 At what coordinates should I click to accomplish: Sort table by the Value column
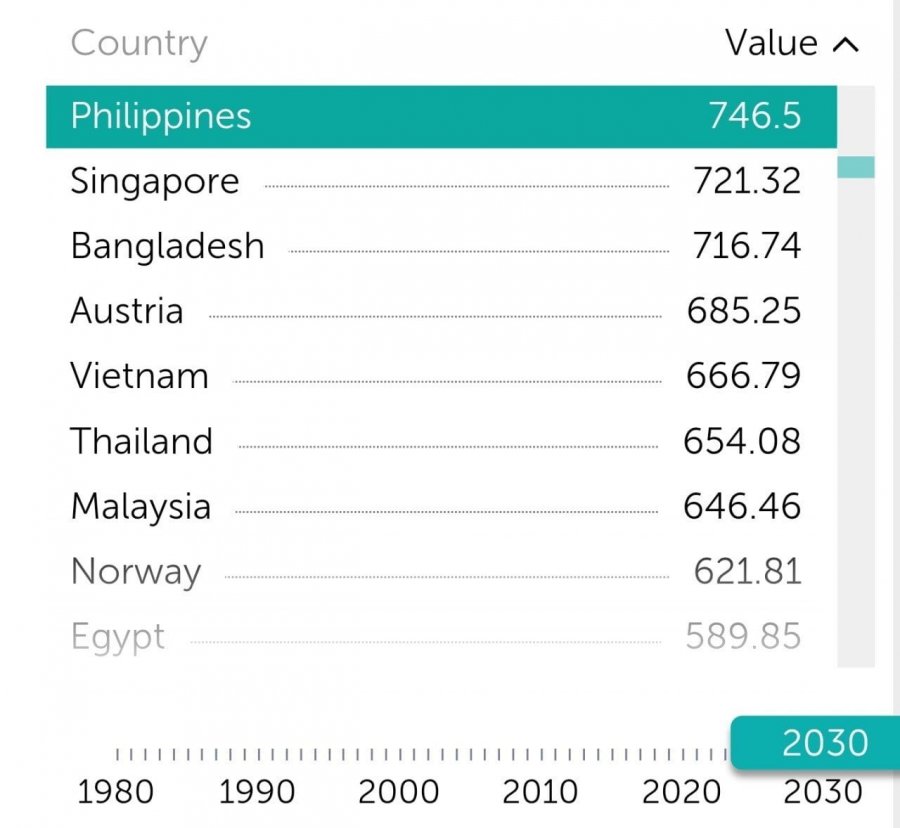tap(771, 43)
